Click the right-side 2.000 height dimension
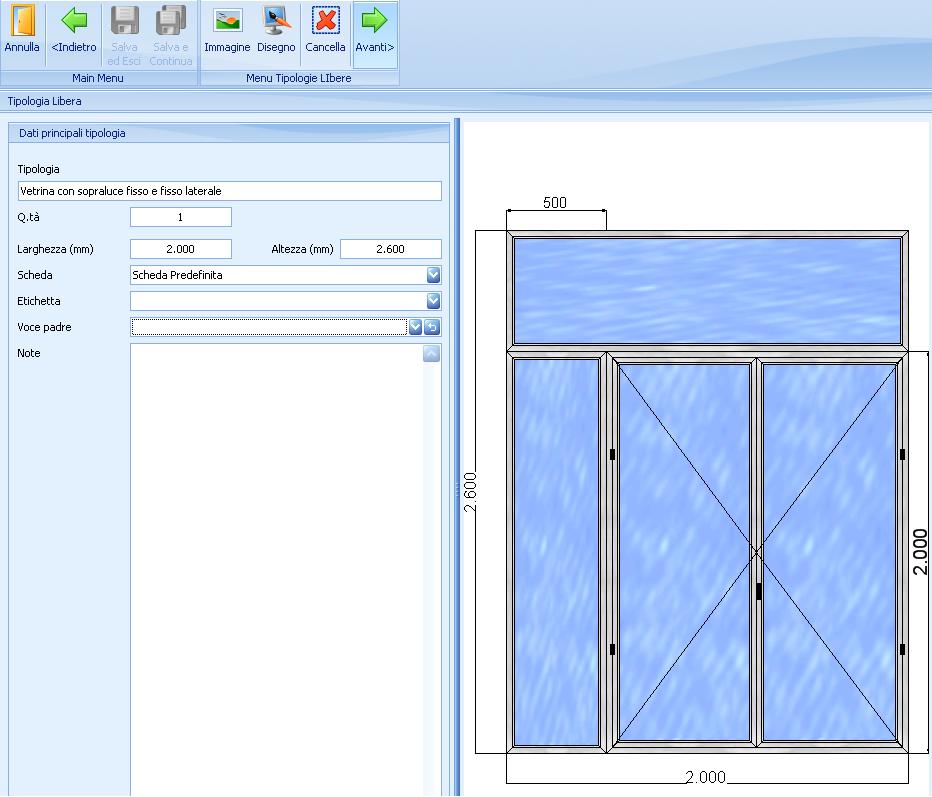 [x=920, y=552]
